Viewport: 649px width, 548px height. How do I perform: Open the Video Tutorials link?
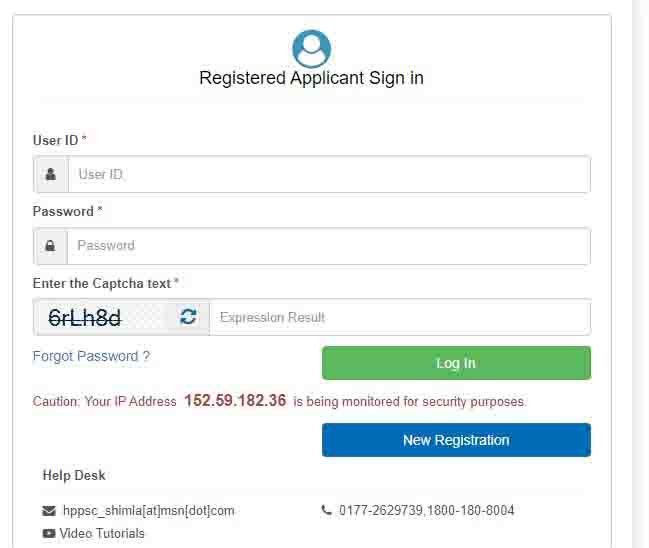click(x=102, y=534)
